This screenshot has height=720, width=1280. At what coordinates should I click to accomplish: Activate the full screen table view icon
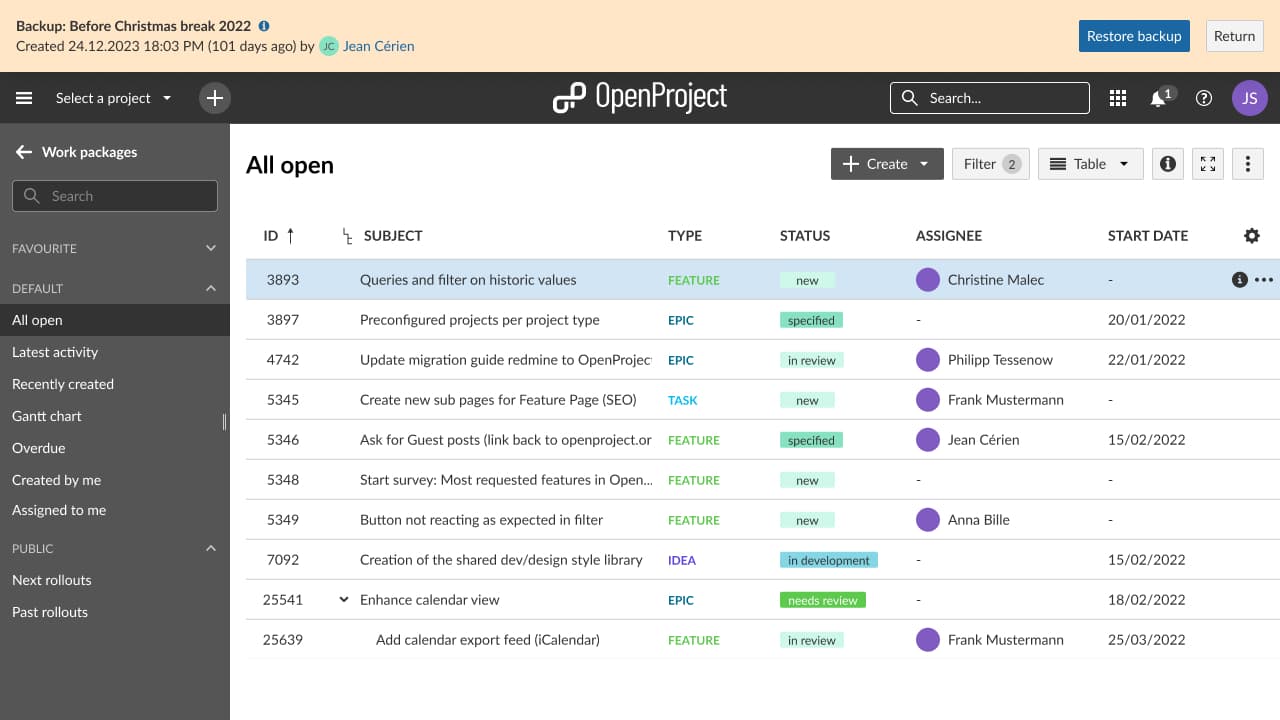click(x=1207, y=163)
